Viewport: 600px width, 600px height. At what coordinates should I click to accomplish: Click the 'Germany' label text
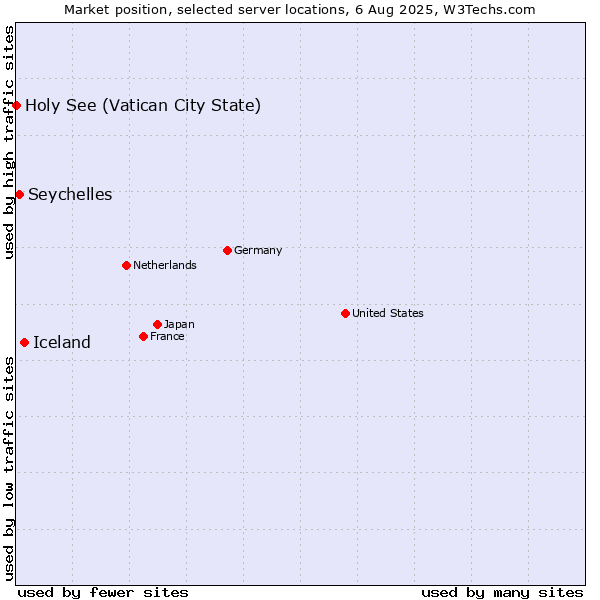tap(258, 251)
